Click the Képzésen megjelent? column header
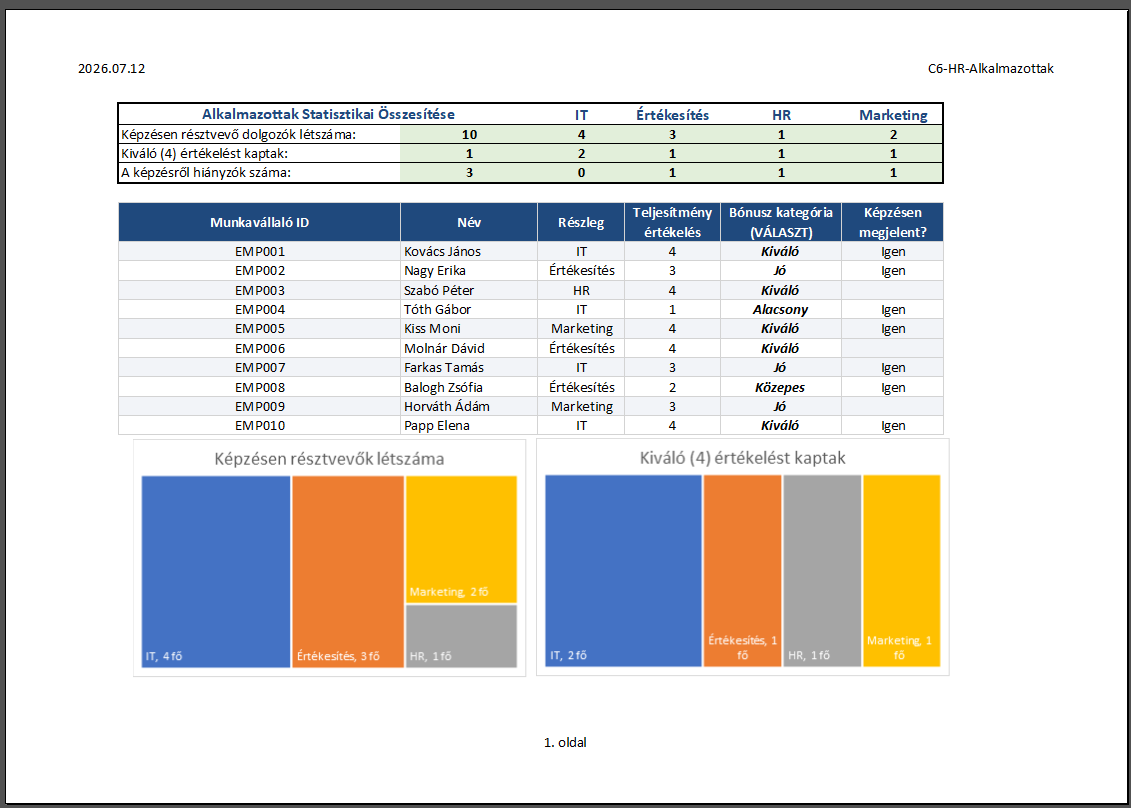The image size is (1131, 808). [892, 222]
